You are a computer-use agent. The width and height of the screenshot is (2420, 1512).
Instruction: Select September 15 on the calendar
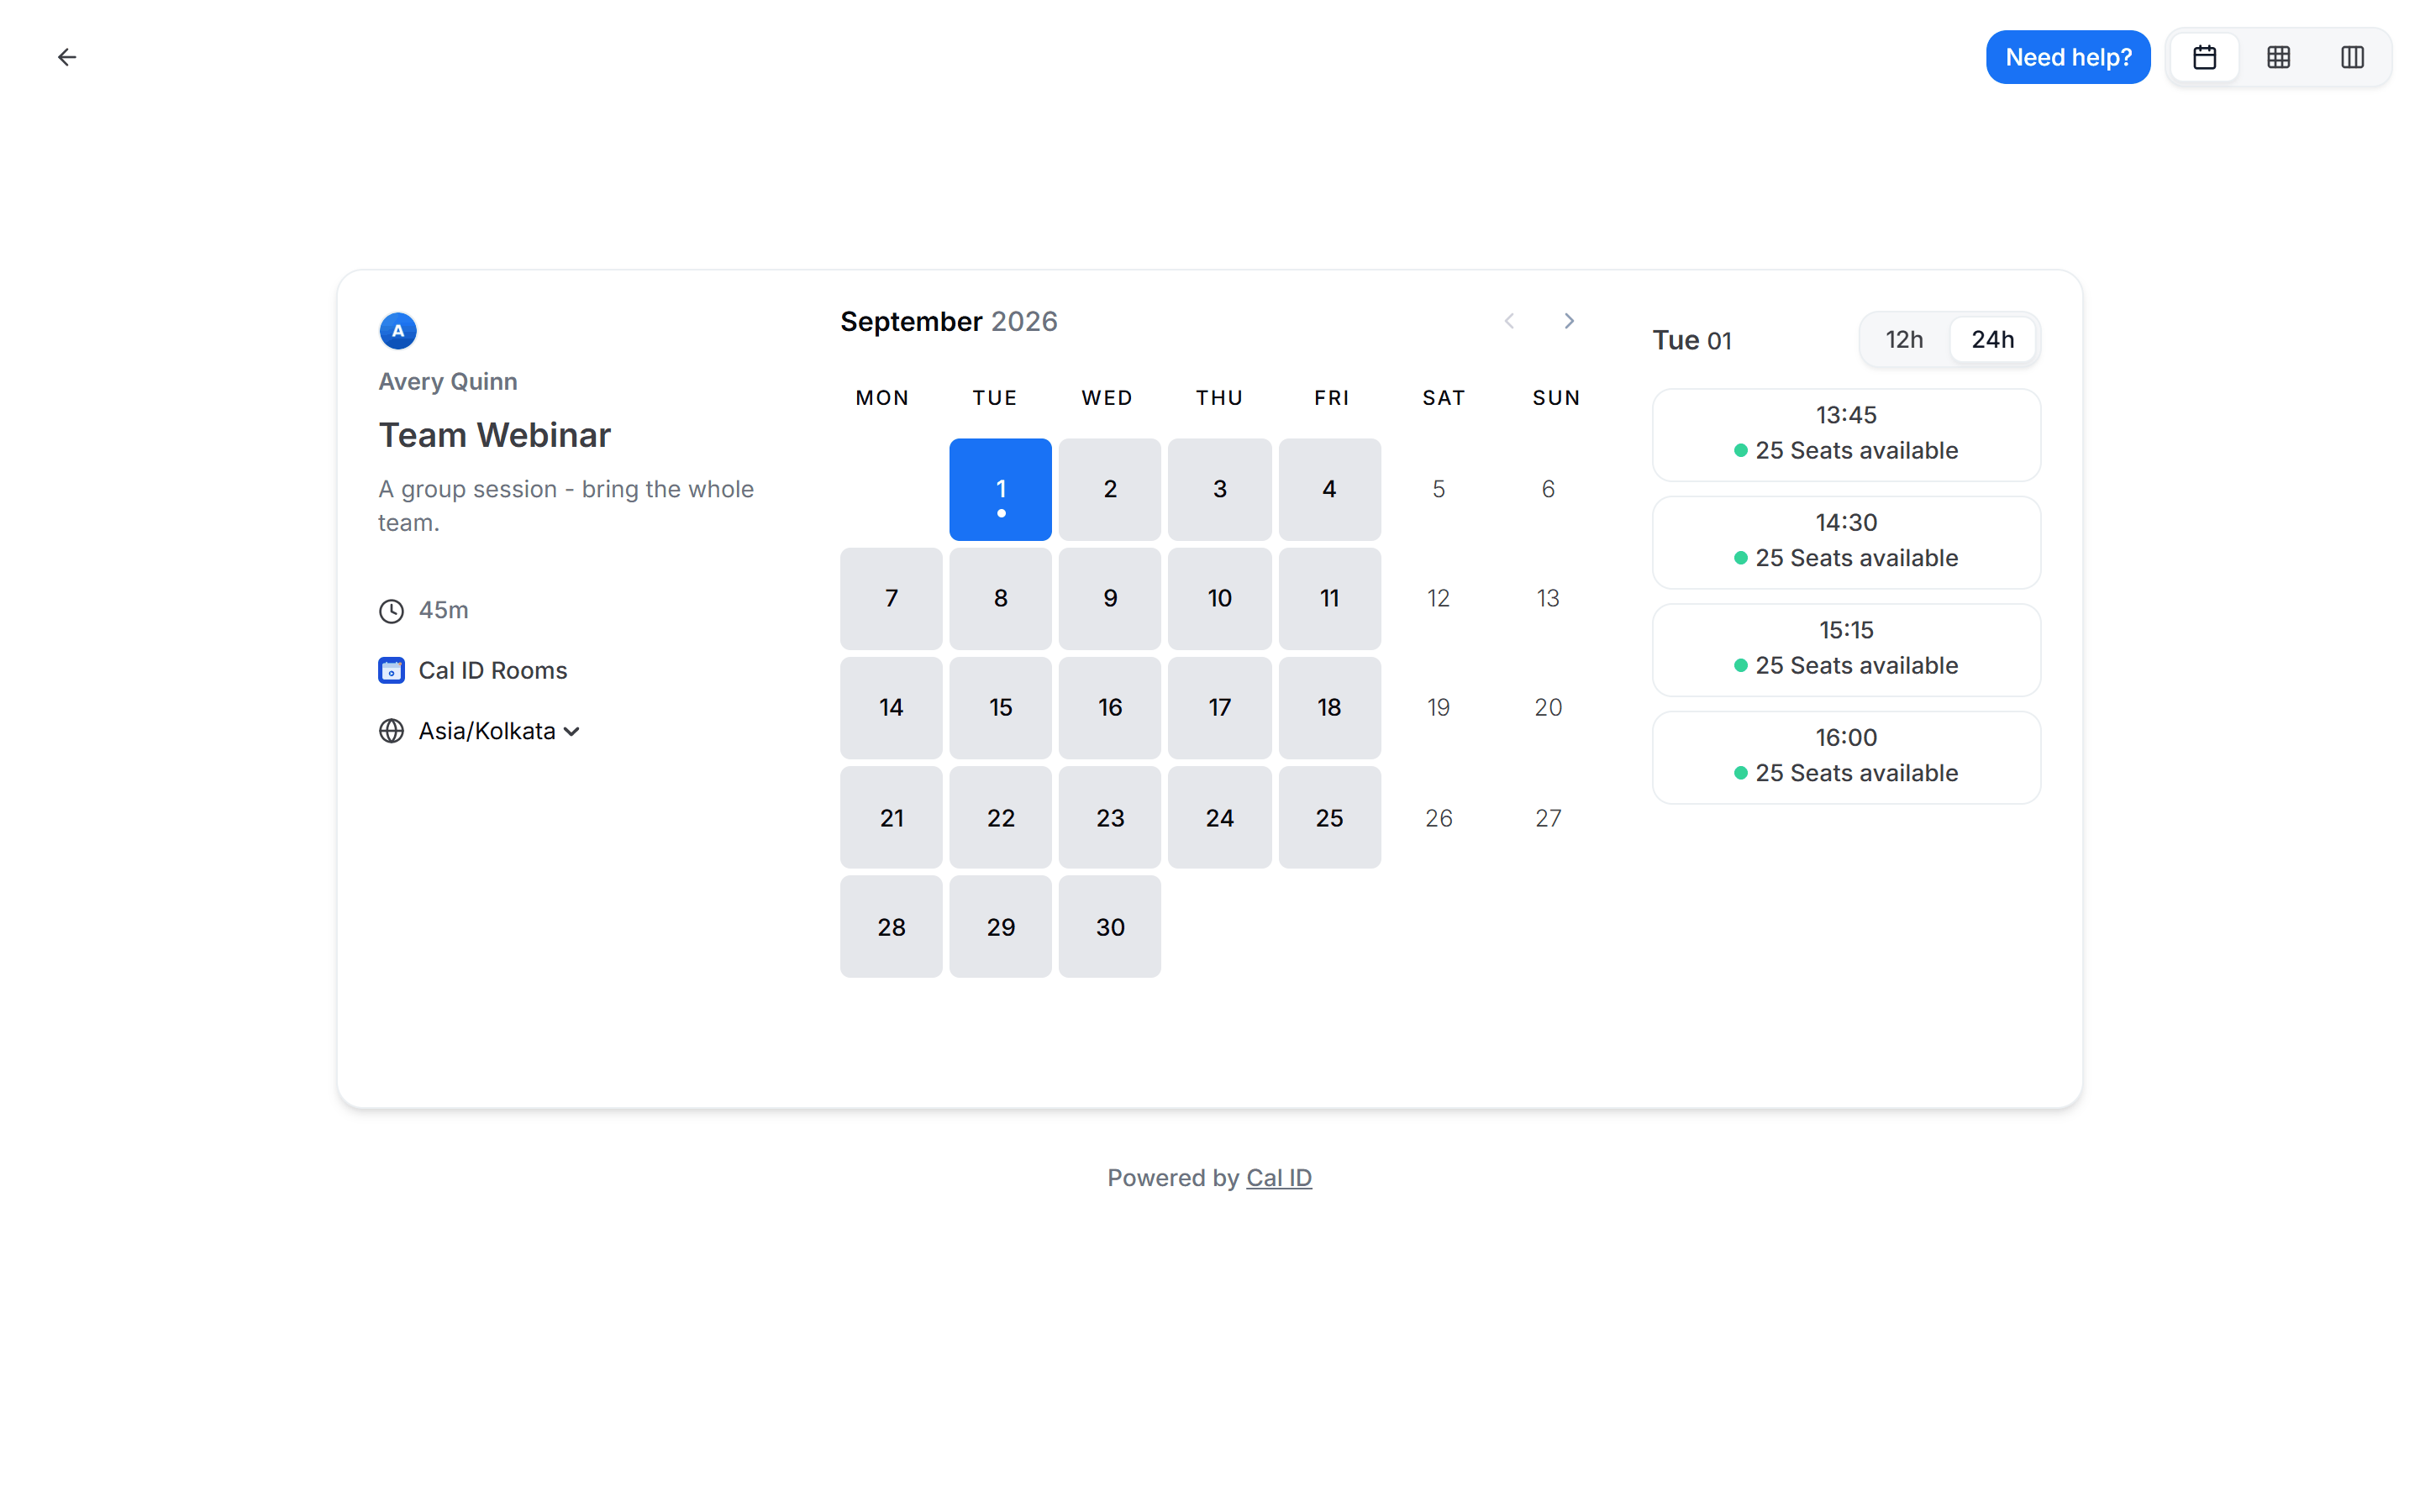(x=1000, y=708)
